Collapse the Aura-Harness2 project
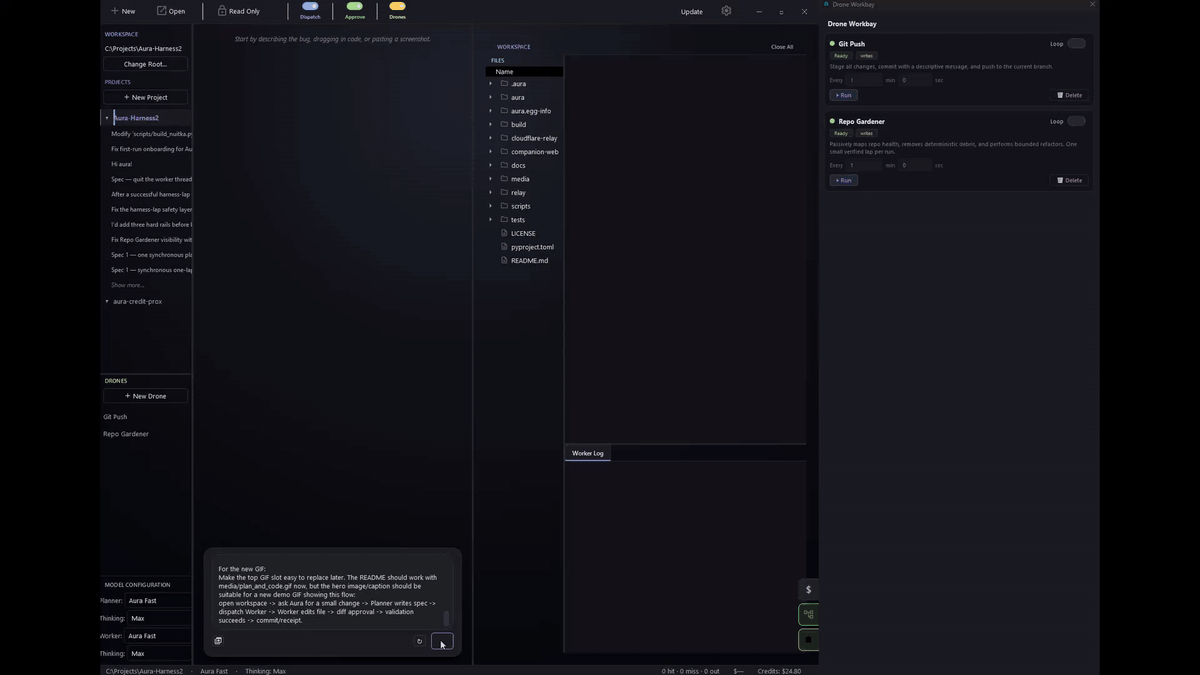 click(107, 118)
